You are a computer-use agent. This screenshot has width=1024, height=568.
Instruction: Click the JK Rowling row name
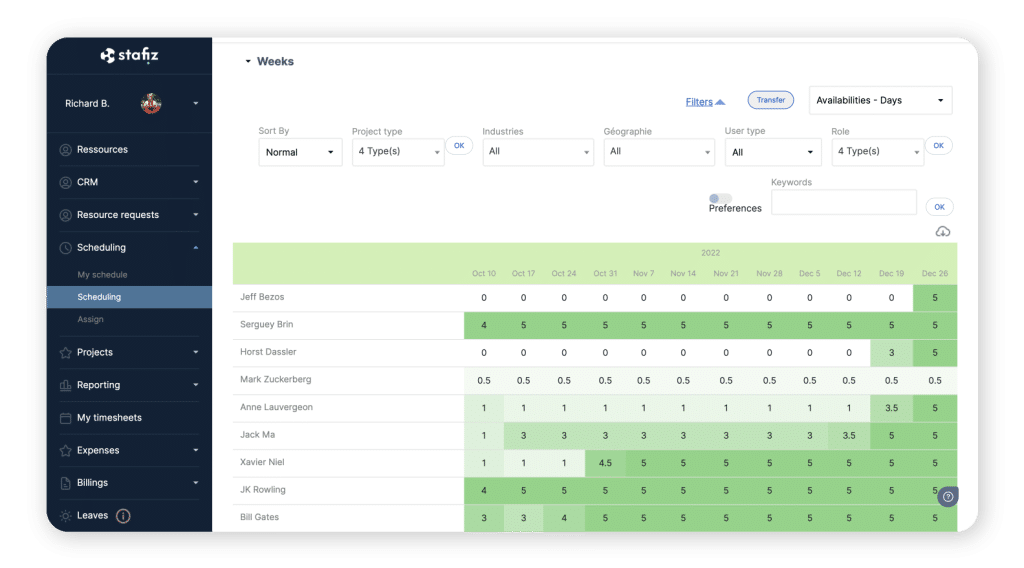263,490
